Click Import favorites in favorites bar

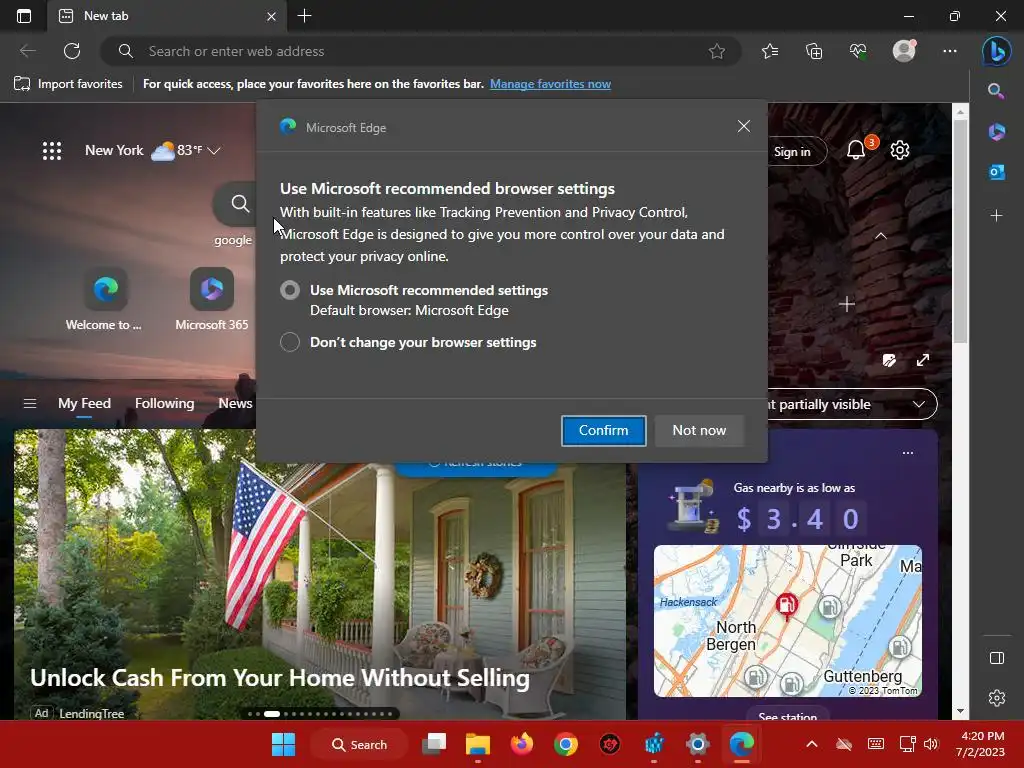point(68,84)
